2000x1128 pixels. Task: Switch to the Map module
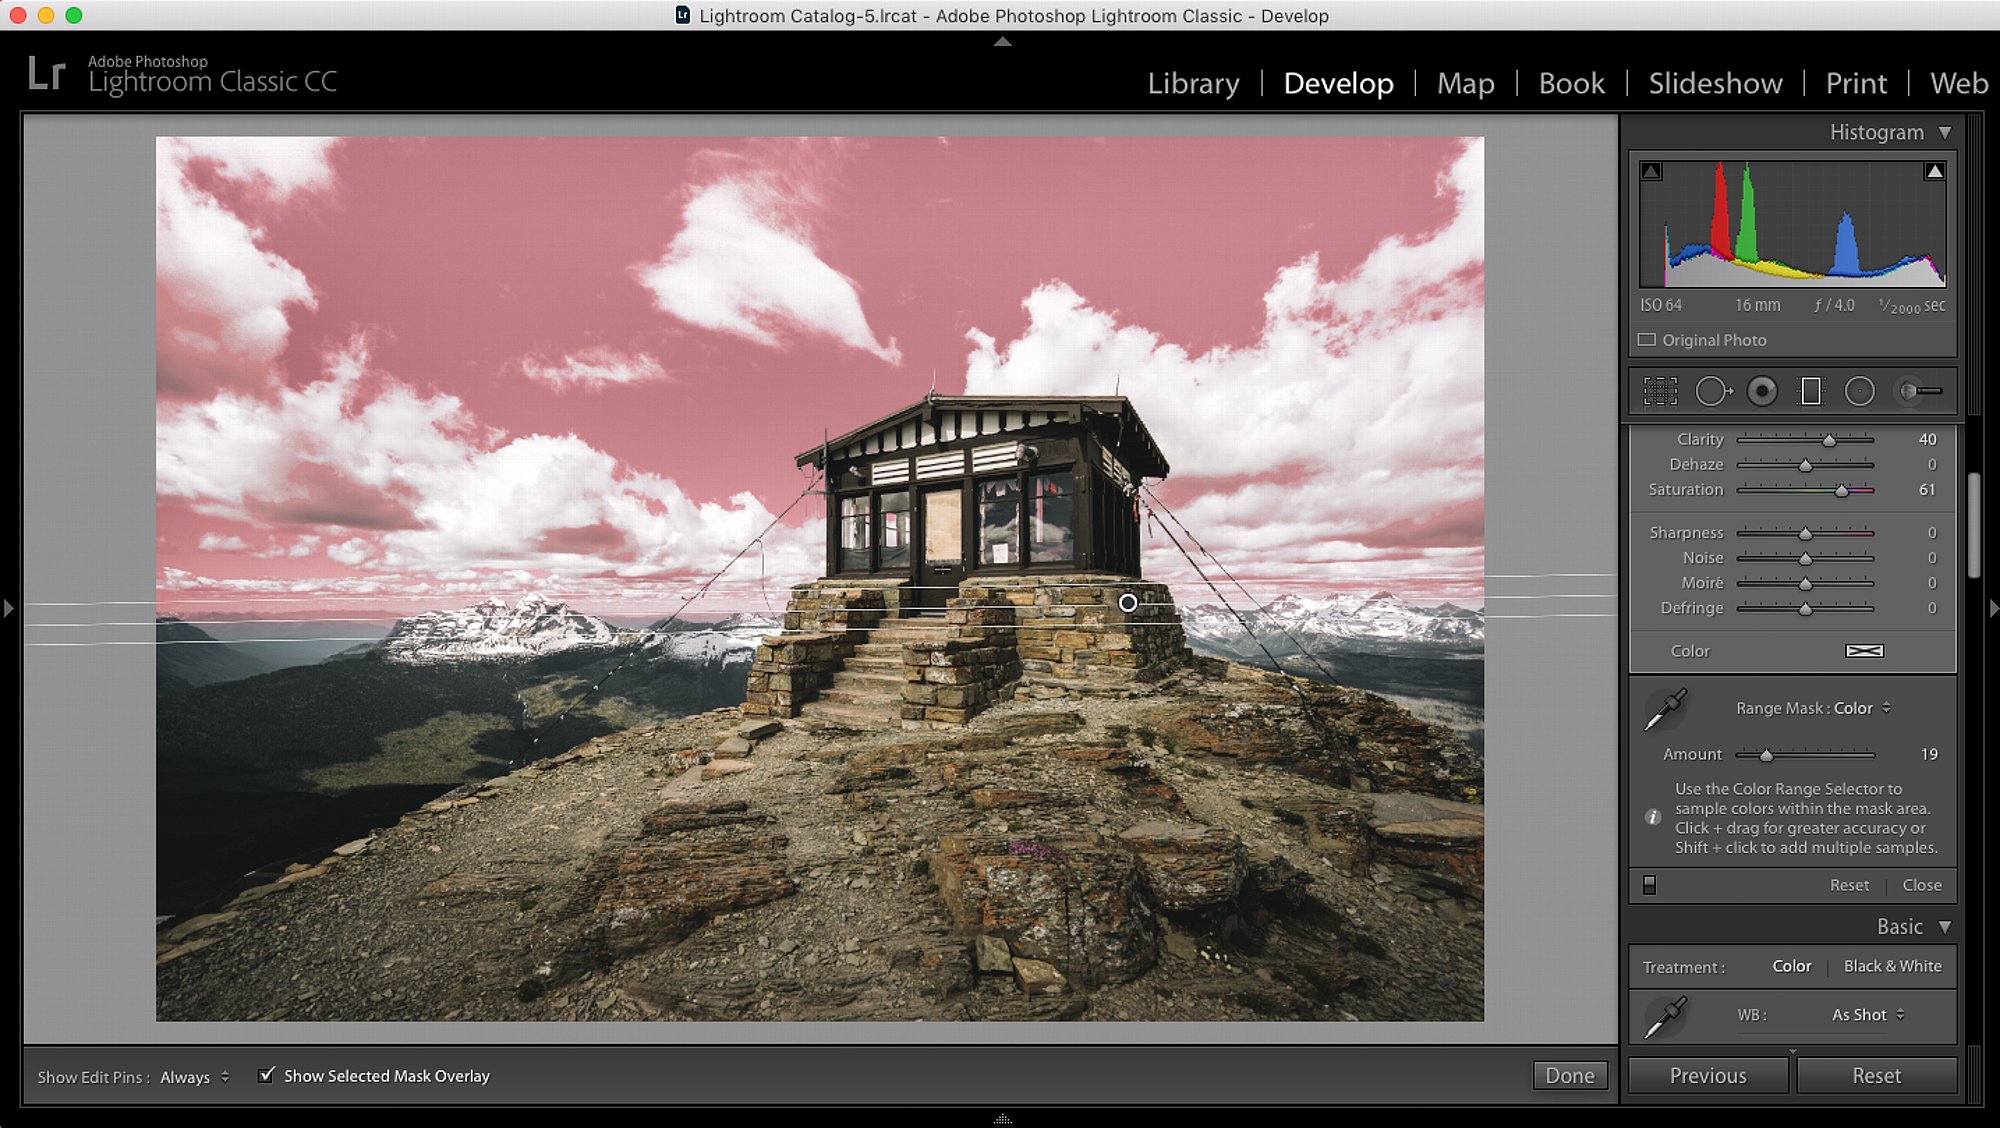click(1465, 83)
